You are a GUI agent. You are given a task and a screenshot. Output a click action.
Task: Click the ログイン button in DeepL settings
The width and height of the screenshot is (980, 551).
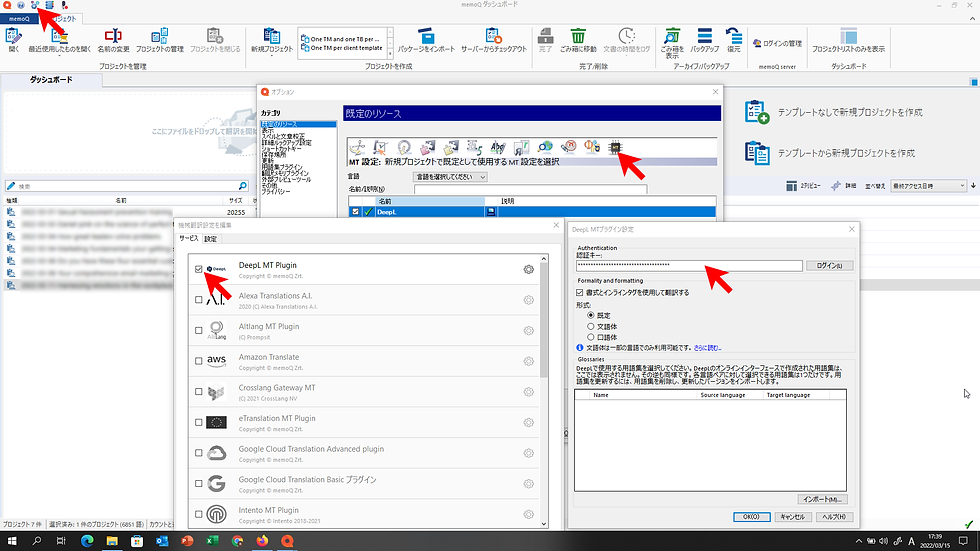[829, 266]
